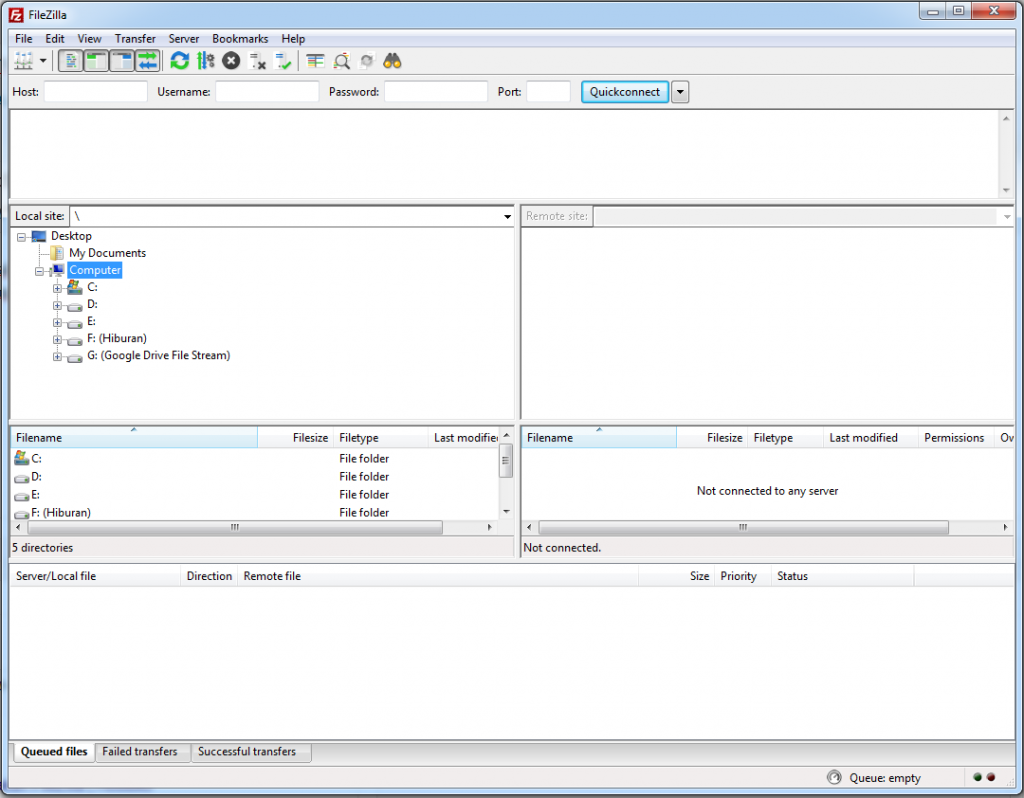Open the Site Manager dropdown arrow
This screenshot has height=798, width=1024.
click(x=43, y=61)
